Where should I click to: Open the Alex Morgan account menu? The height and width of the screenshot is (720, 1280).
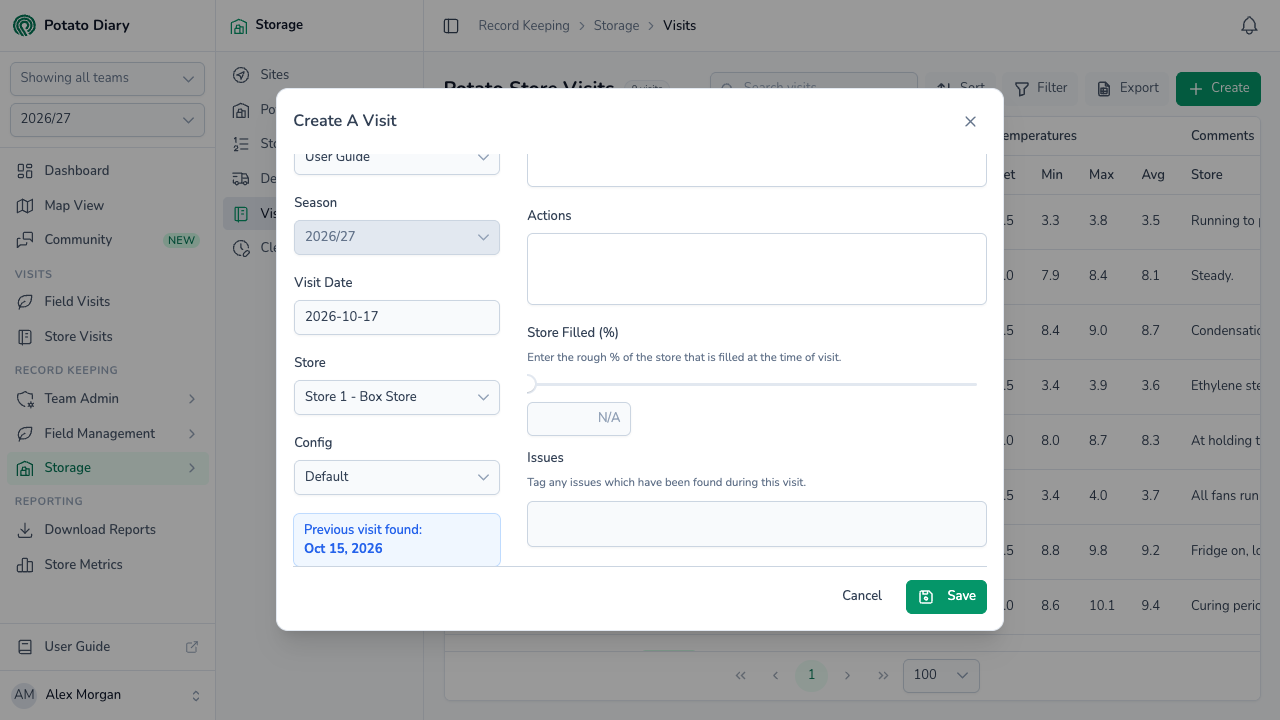tap(108, 695)
